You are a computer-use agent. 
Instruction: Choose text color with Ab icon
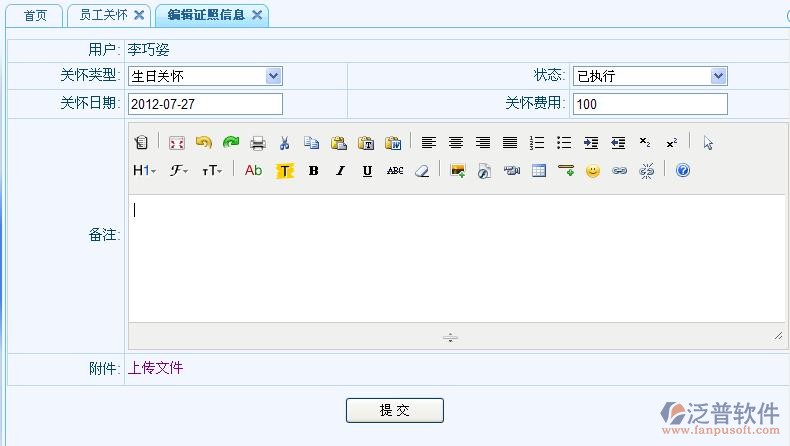(x=253, y=170)
